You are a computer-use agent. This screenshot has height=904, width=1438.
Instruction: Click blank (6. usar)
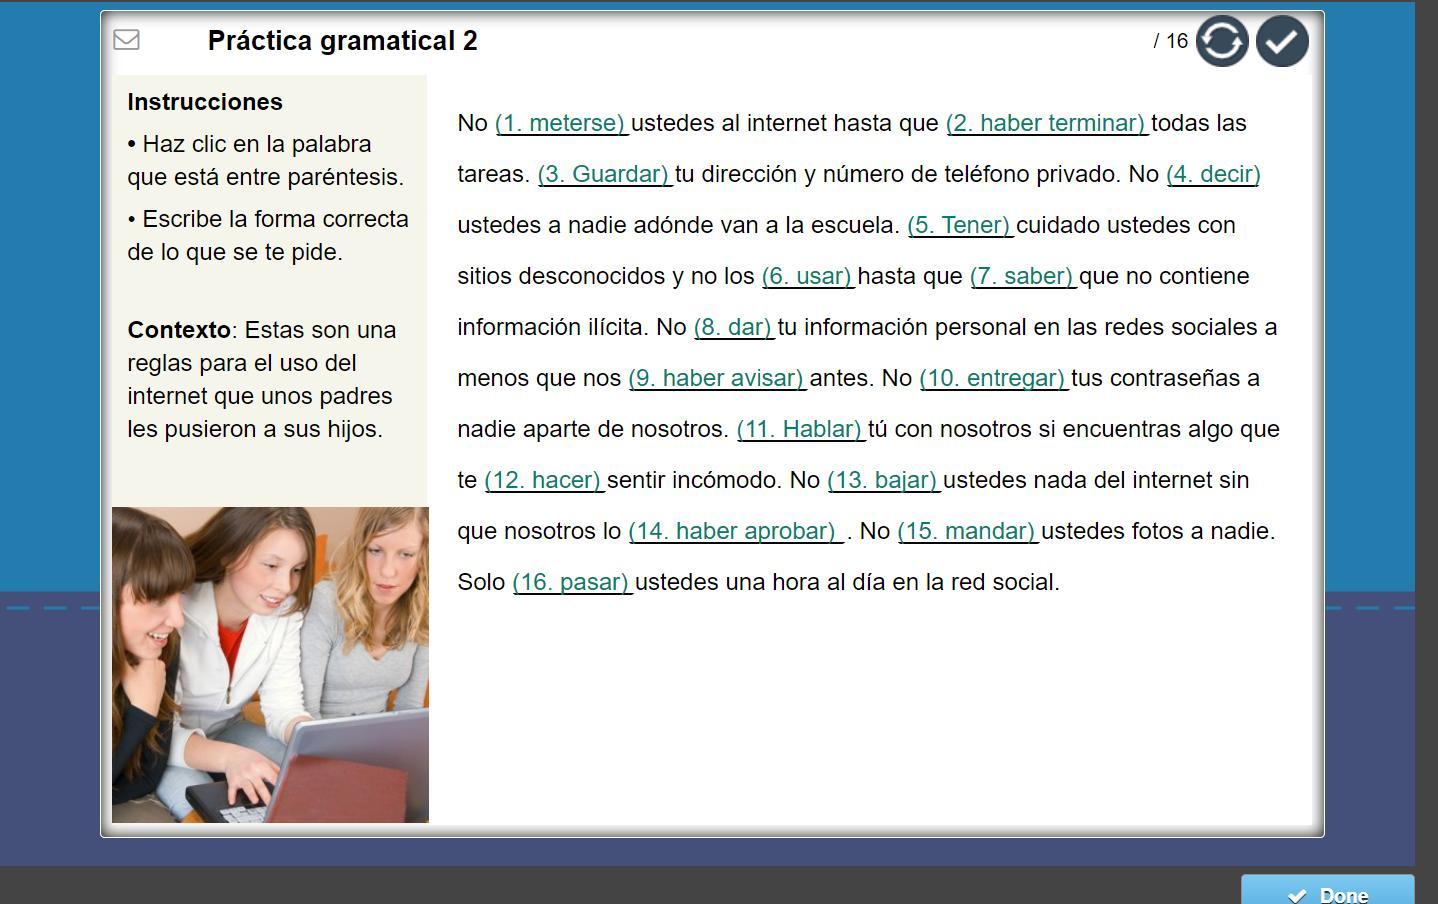[807, 276]
